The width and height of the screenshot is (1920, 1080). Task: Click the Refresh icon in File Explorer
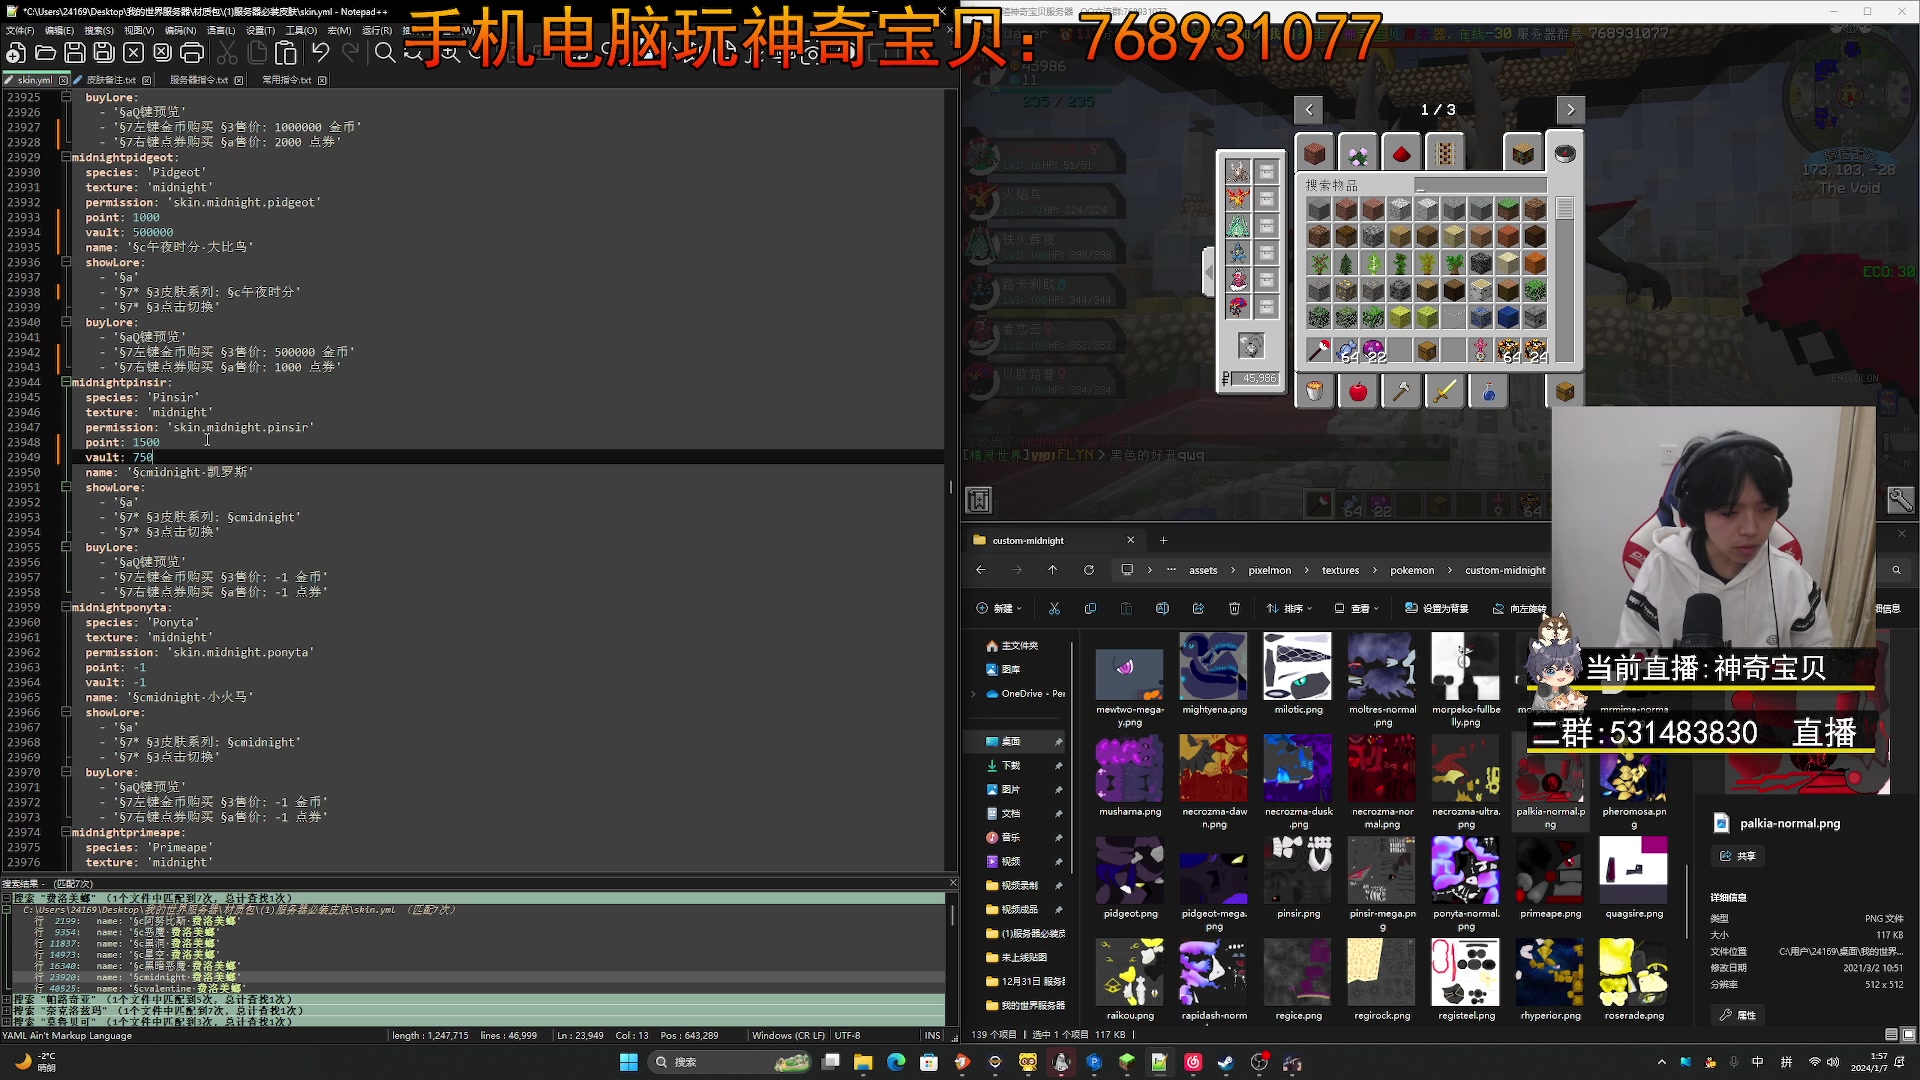[1089, 570]
